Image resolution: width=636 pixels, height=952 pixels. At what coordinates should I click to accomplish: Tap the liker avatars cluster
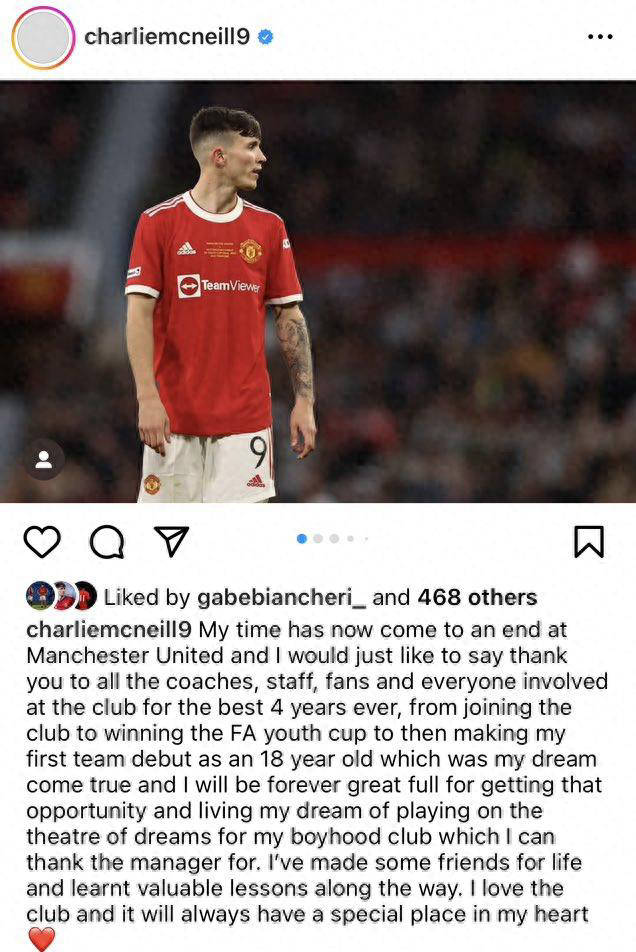[x=61, y=596]
